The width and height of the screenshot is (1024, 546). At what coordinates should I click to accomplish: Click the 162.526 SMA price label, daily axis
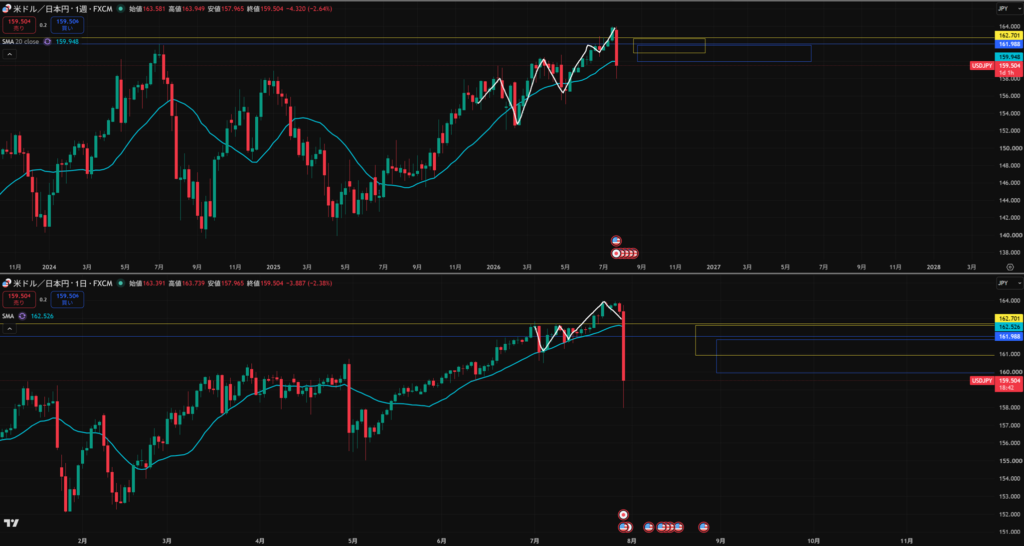tap(1009, 326)
